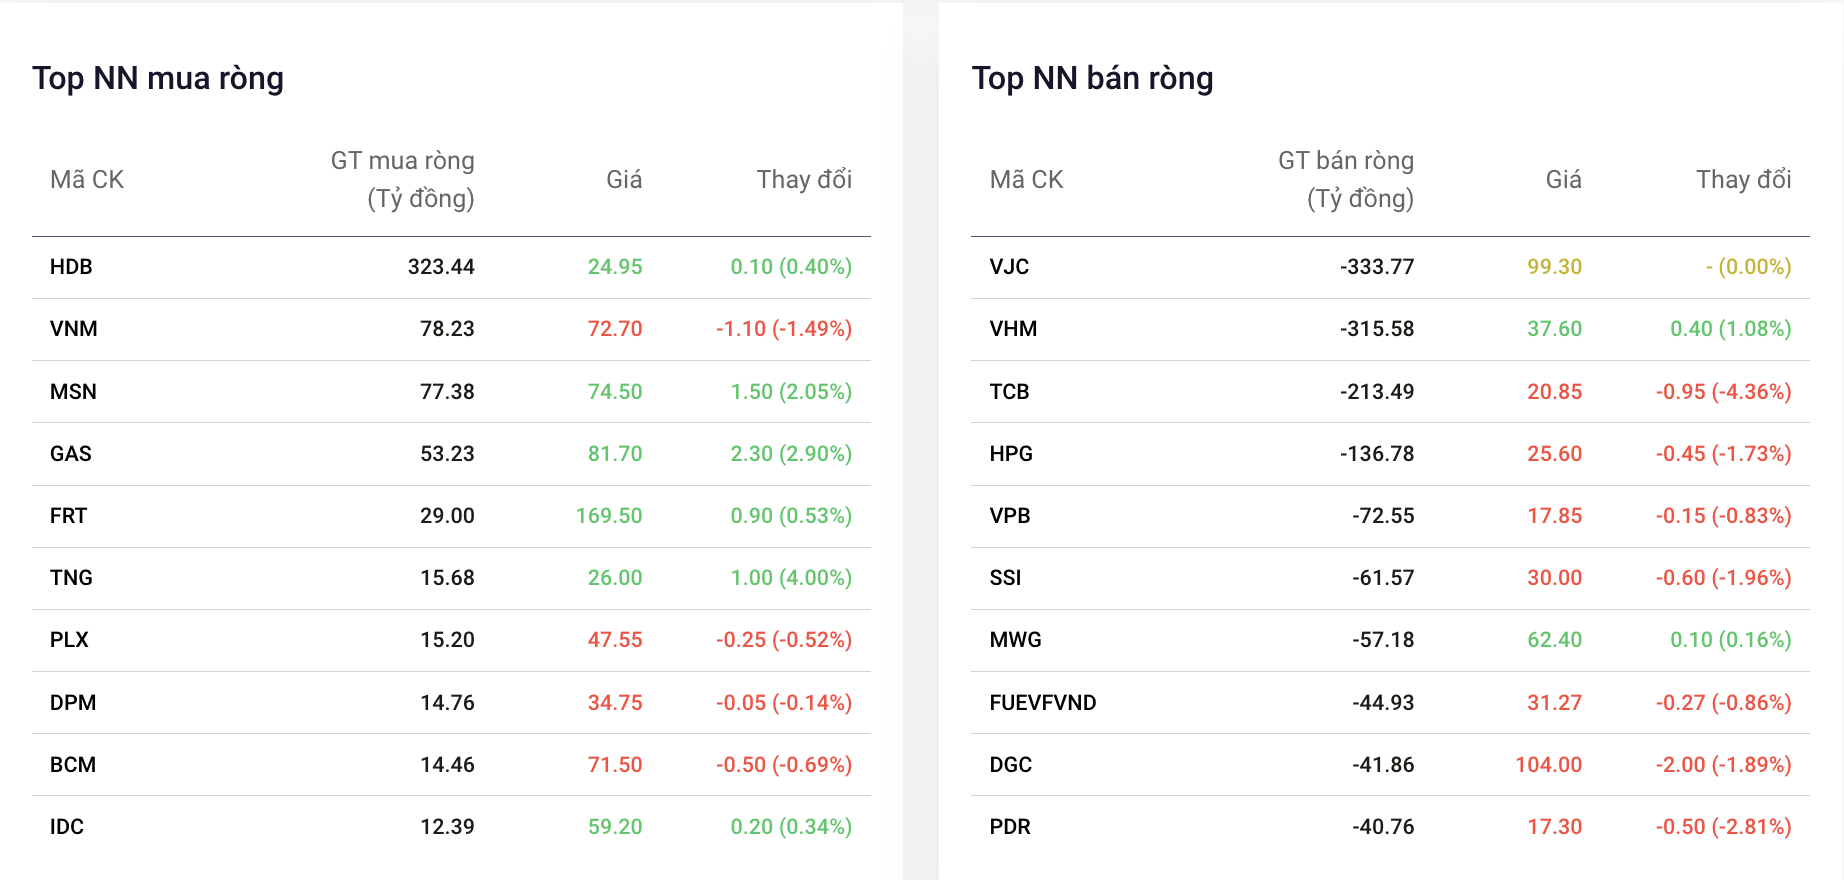The width and height of the screenshot is (1844, 880).
Task: Open FUEVFVND fund code
Action: click(1043, 703)
